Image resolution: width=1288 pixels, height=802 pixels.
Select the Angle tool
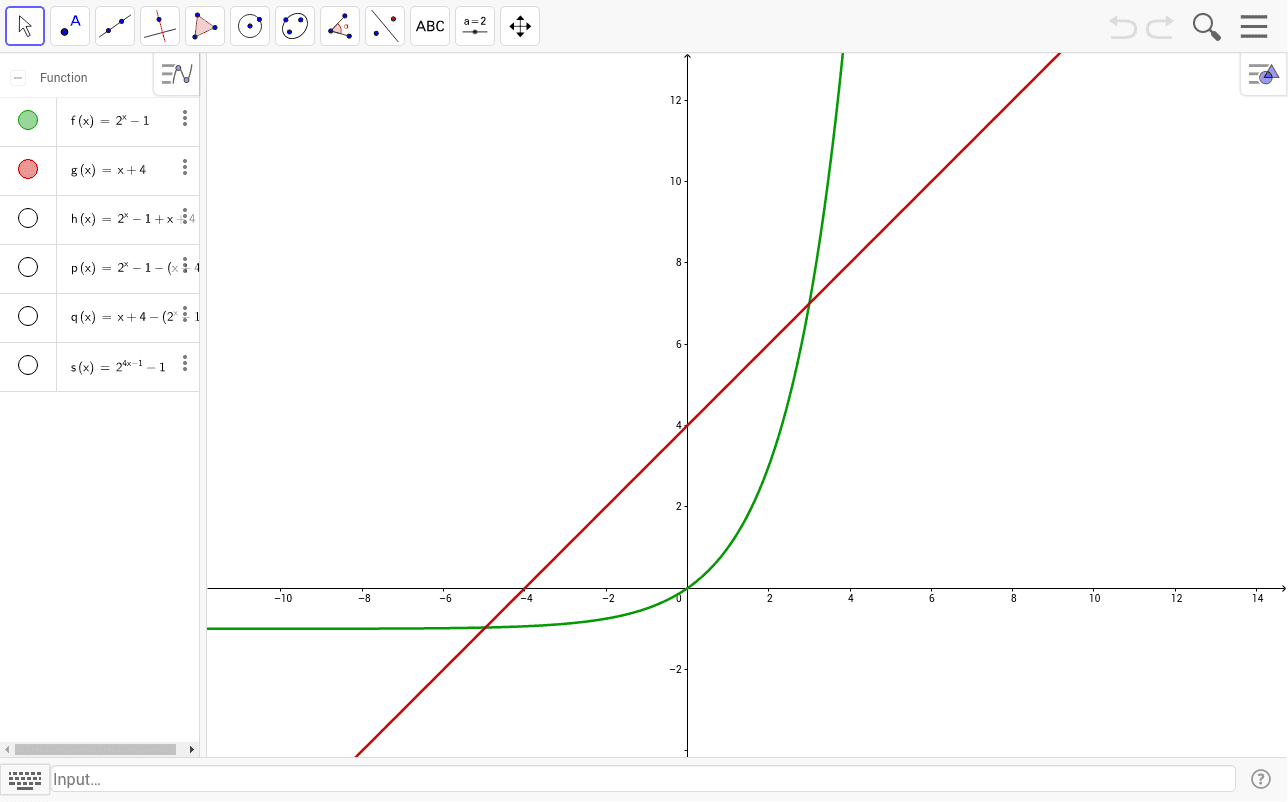[x=340, y=26]
